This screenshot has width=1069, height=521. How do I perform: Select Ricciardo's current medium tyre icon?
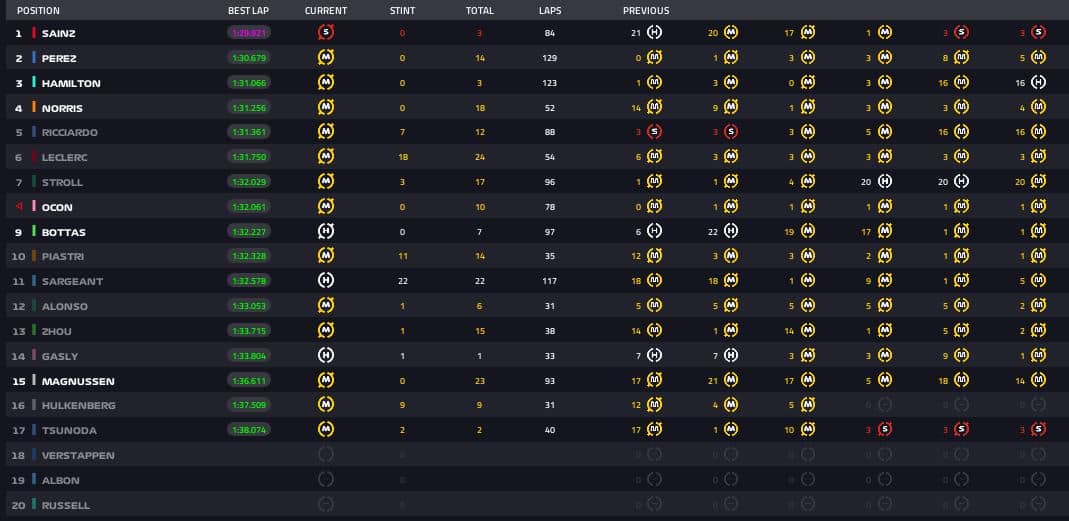tap(326, 132)
